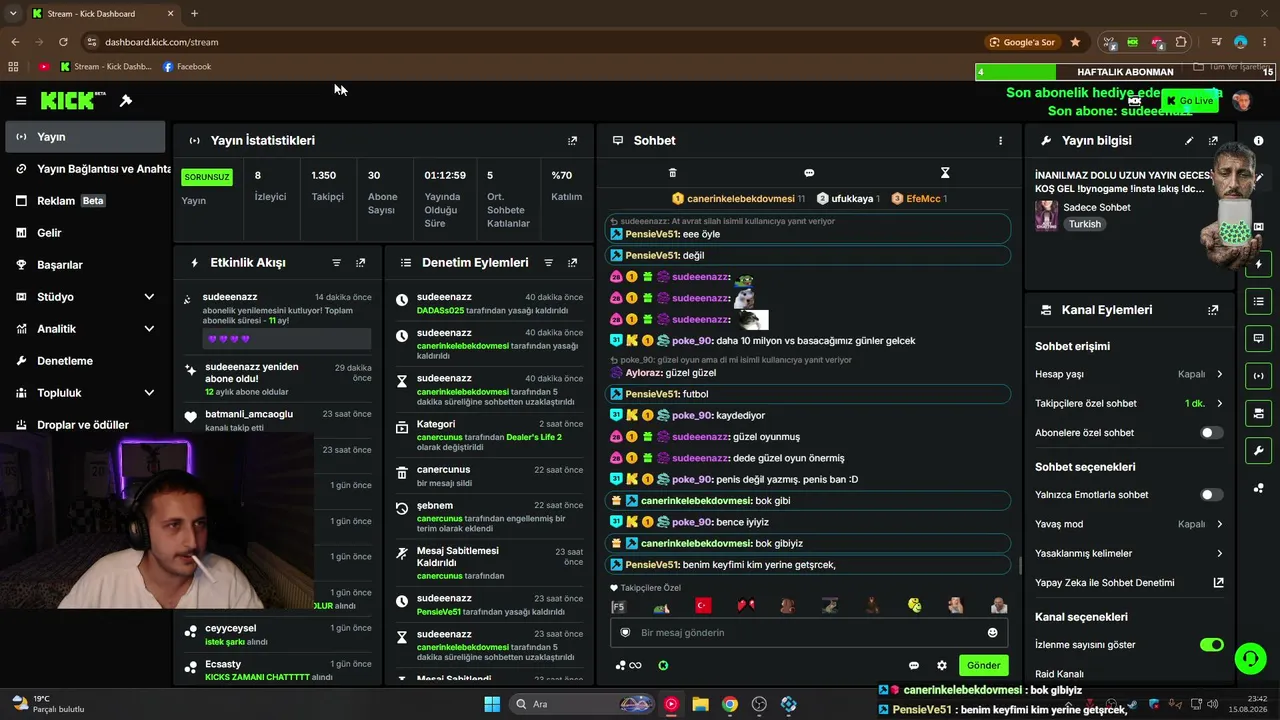Open the green headset support button

click(1250, 658)
